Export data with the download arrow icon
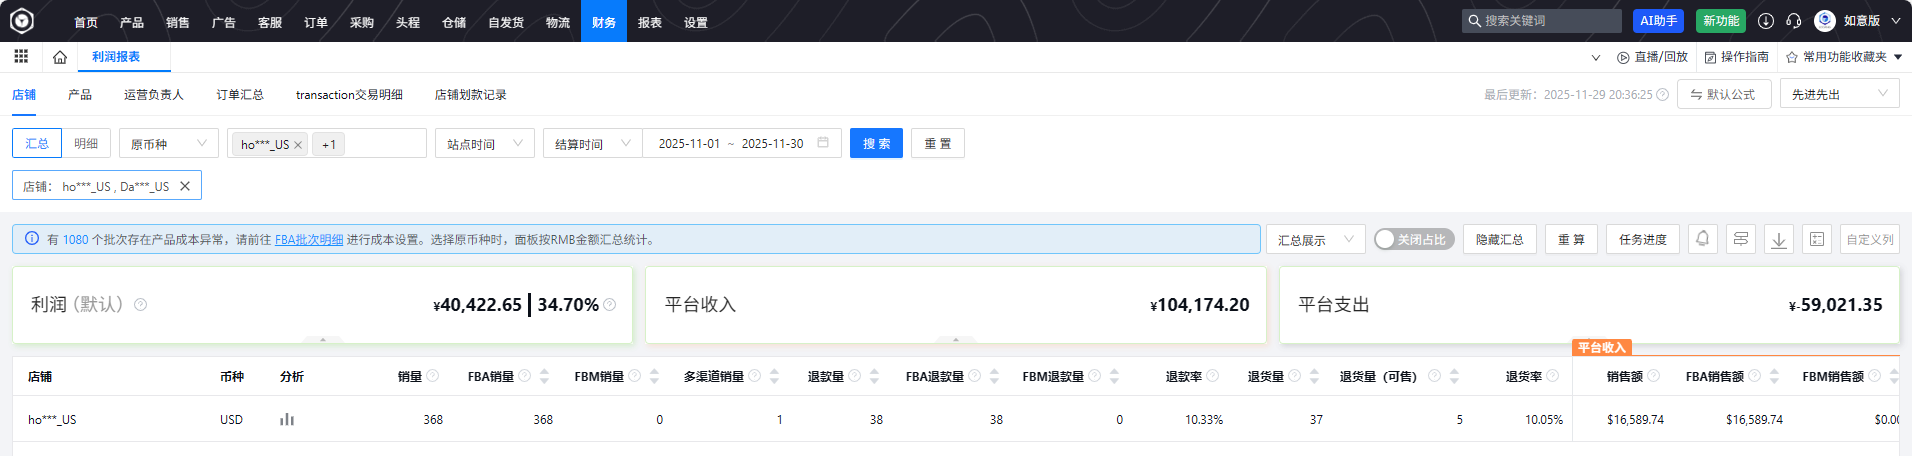This screenshot has width=1912, height=456. point(1779,239)
